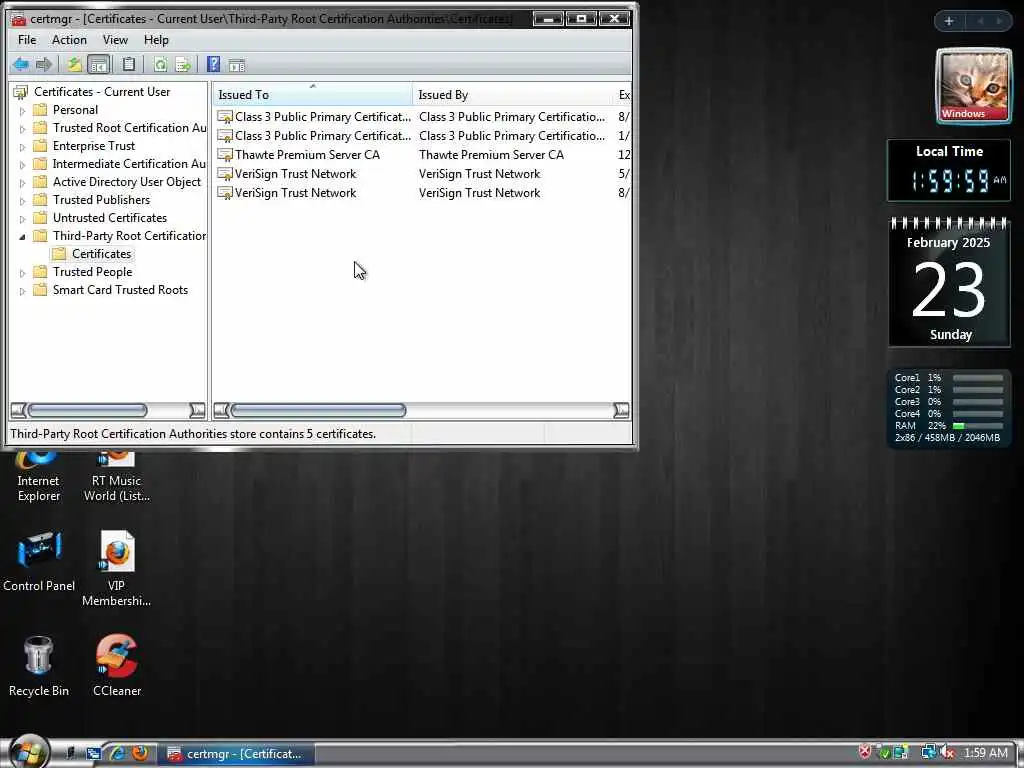Select RT Music World desktop shortcut

[117, 477]
